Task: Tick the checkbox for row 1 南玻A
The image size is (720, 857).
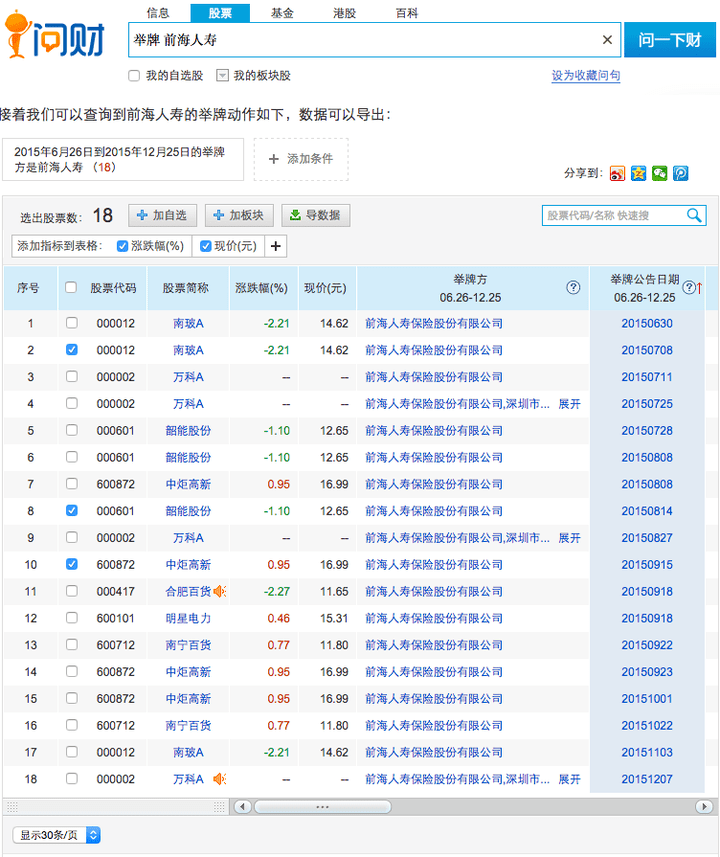Action: [x=71, y=323]
